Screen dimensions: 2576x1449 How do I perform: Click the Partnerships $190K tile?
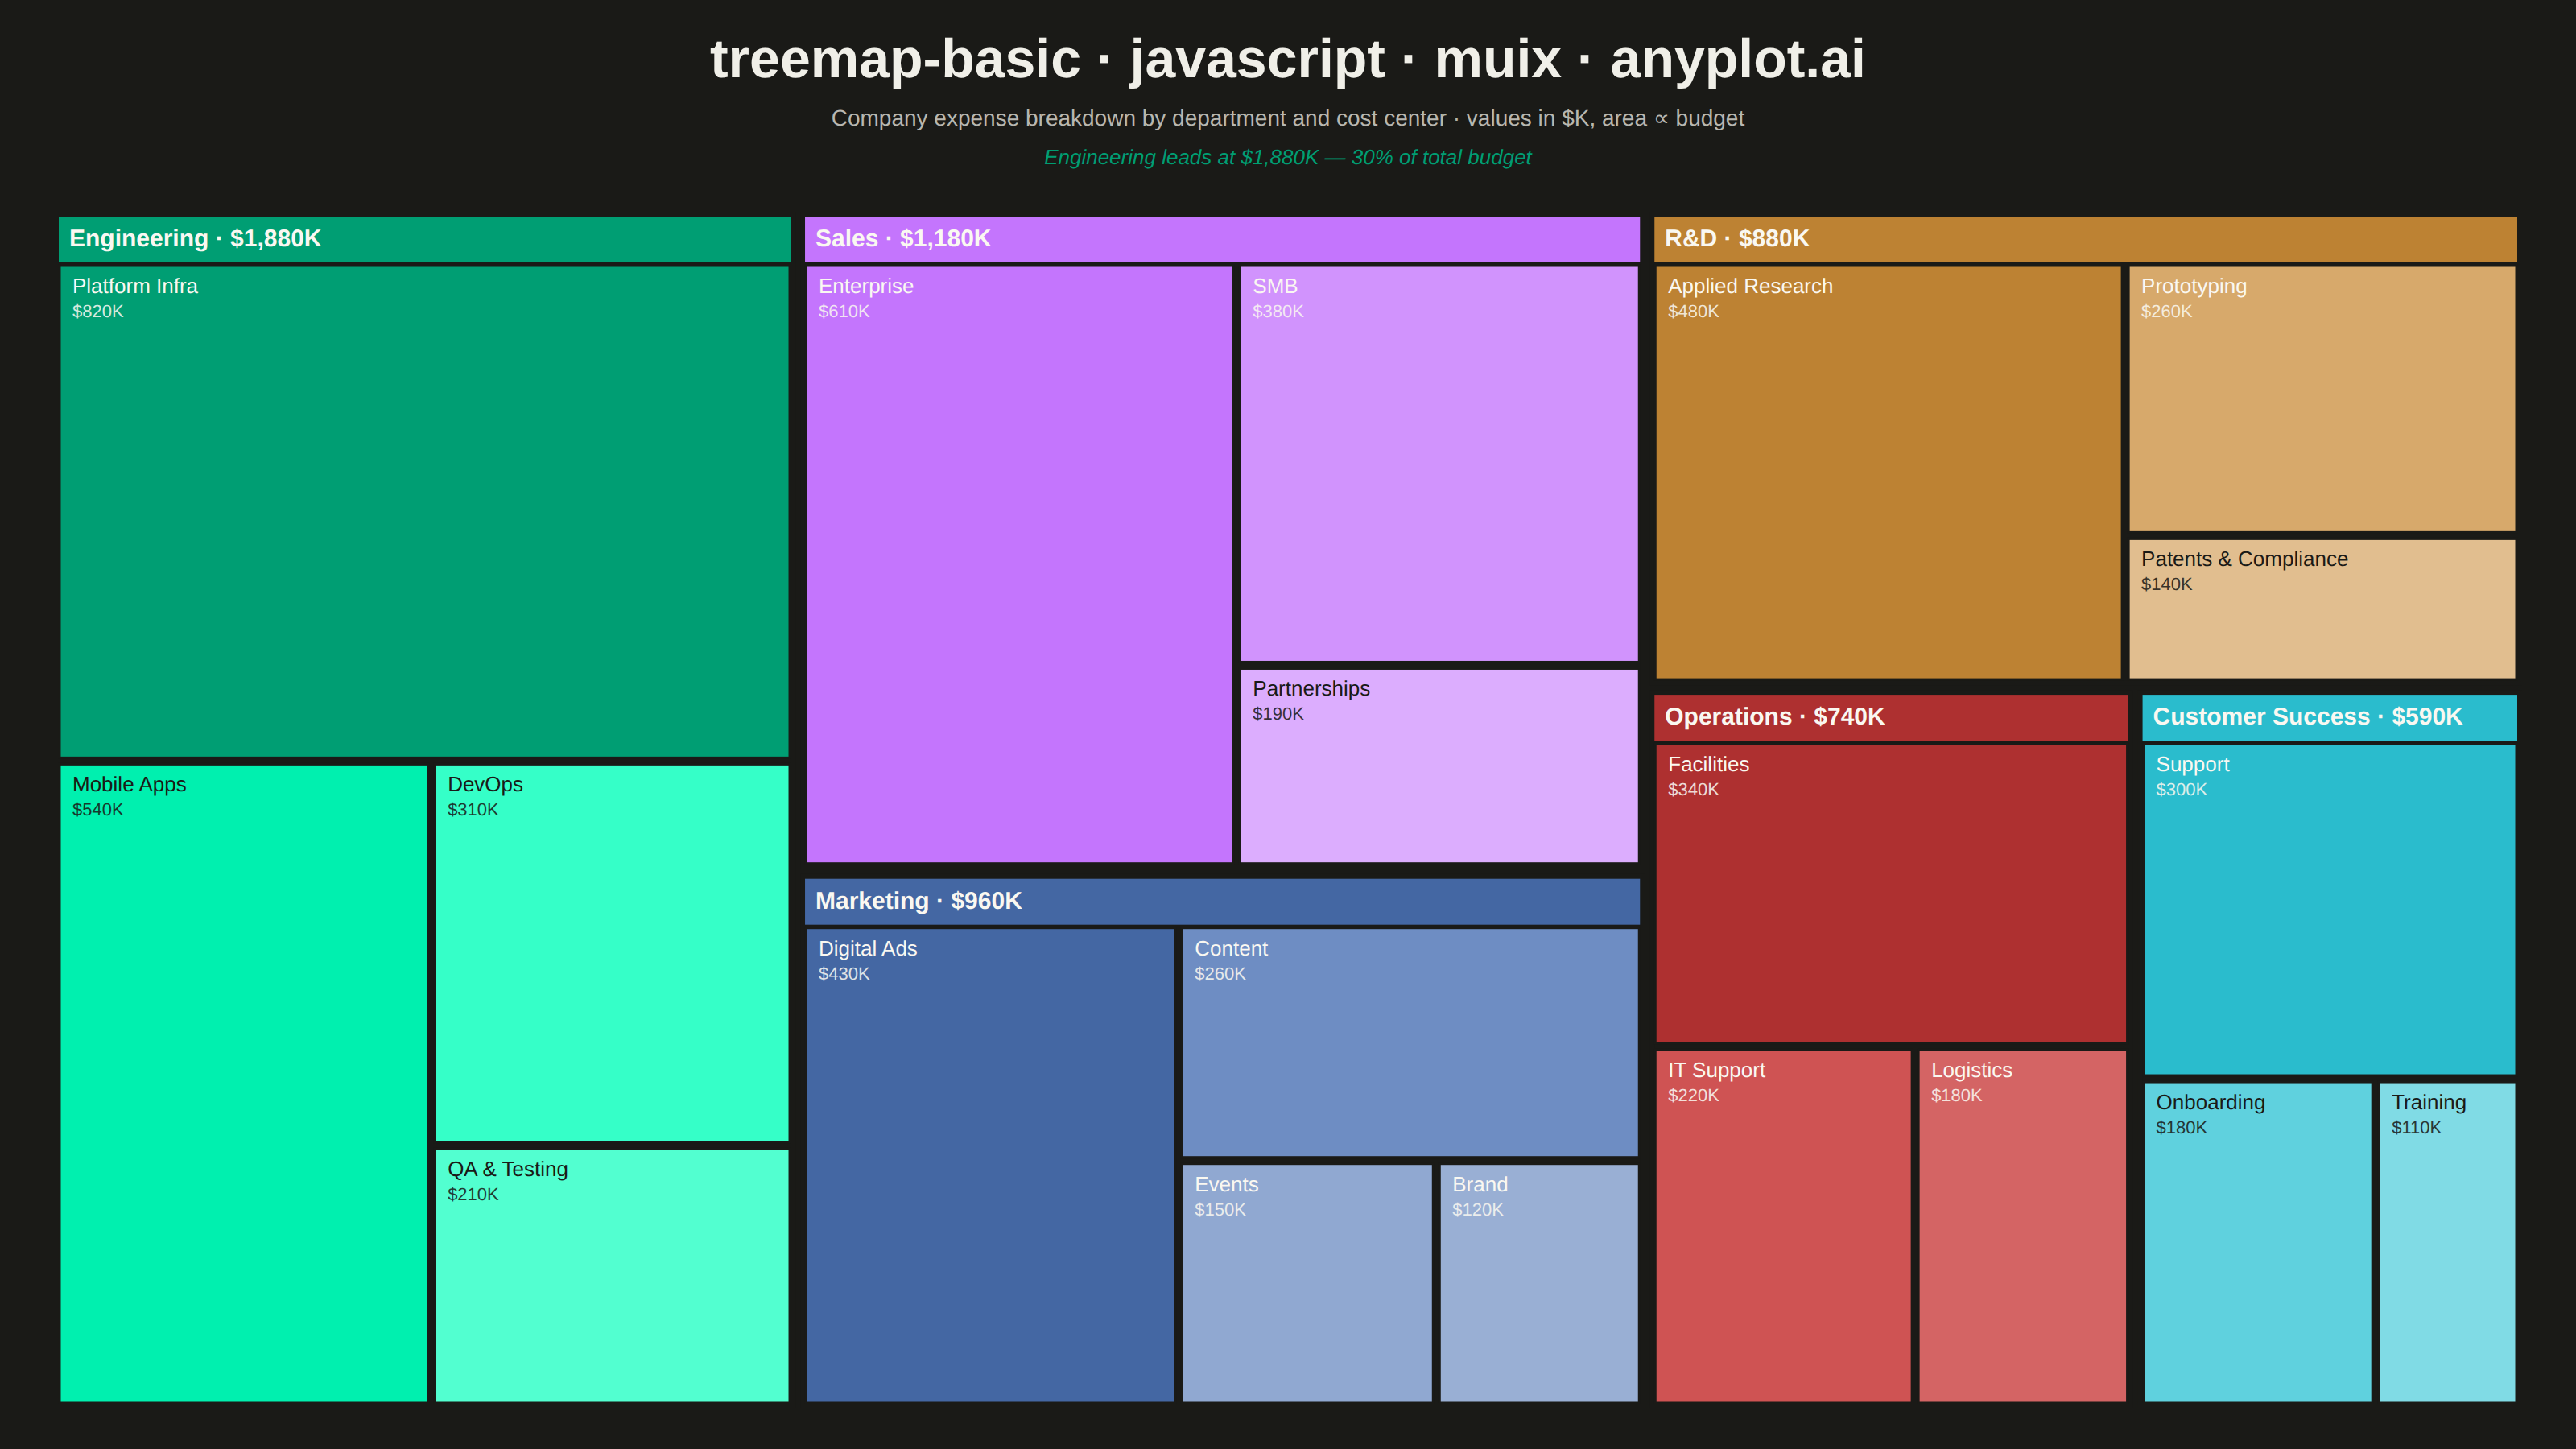click(1439, 766)
